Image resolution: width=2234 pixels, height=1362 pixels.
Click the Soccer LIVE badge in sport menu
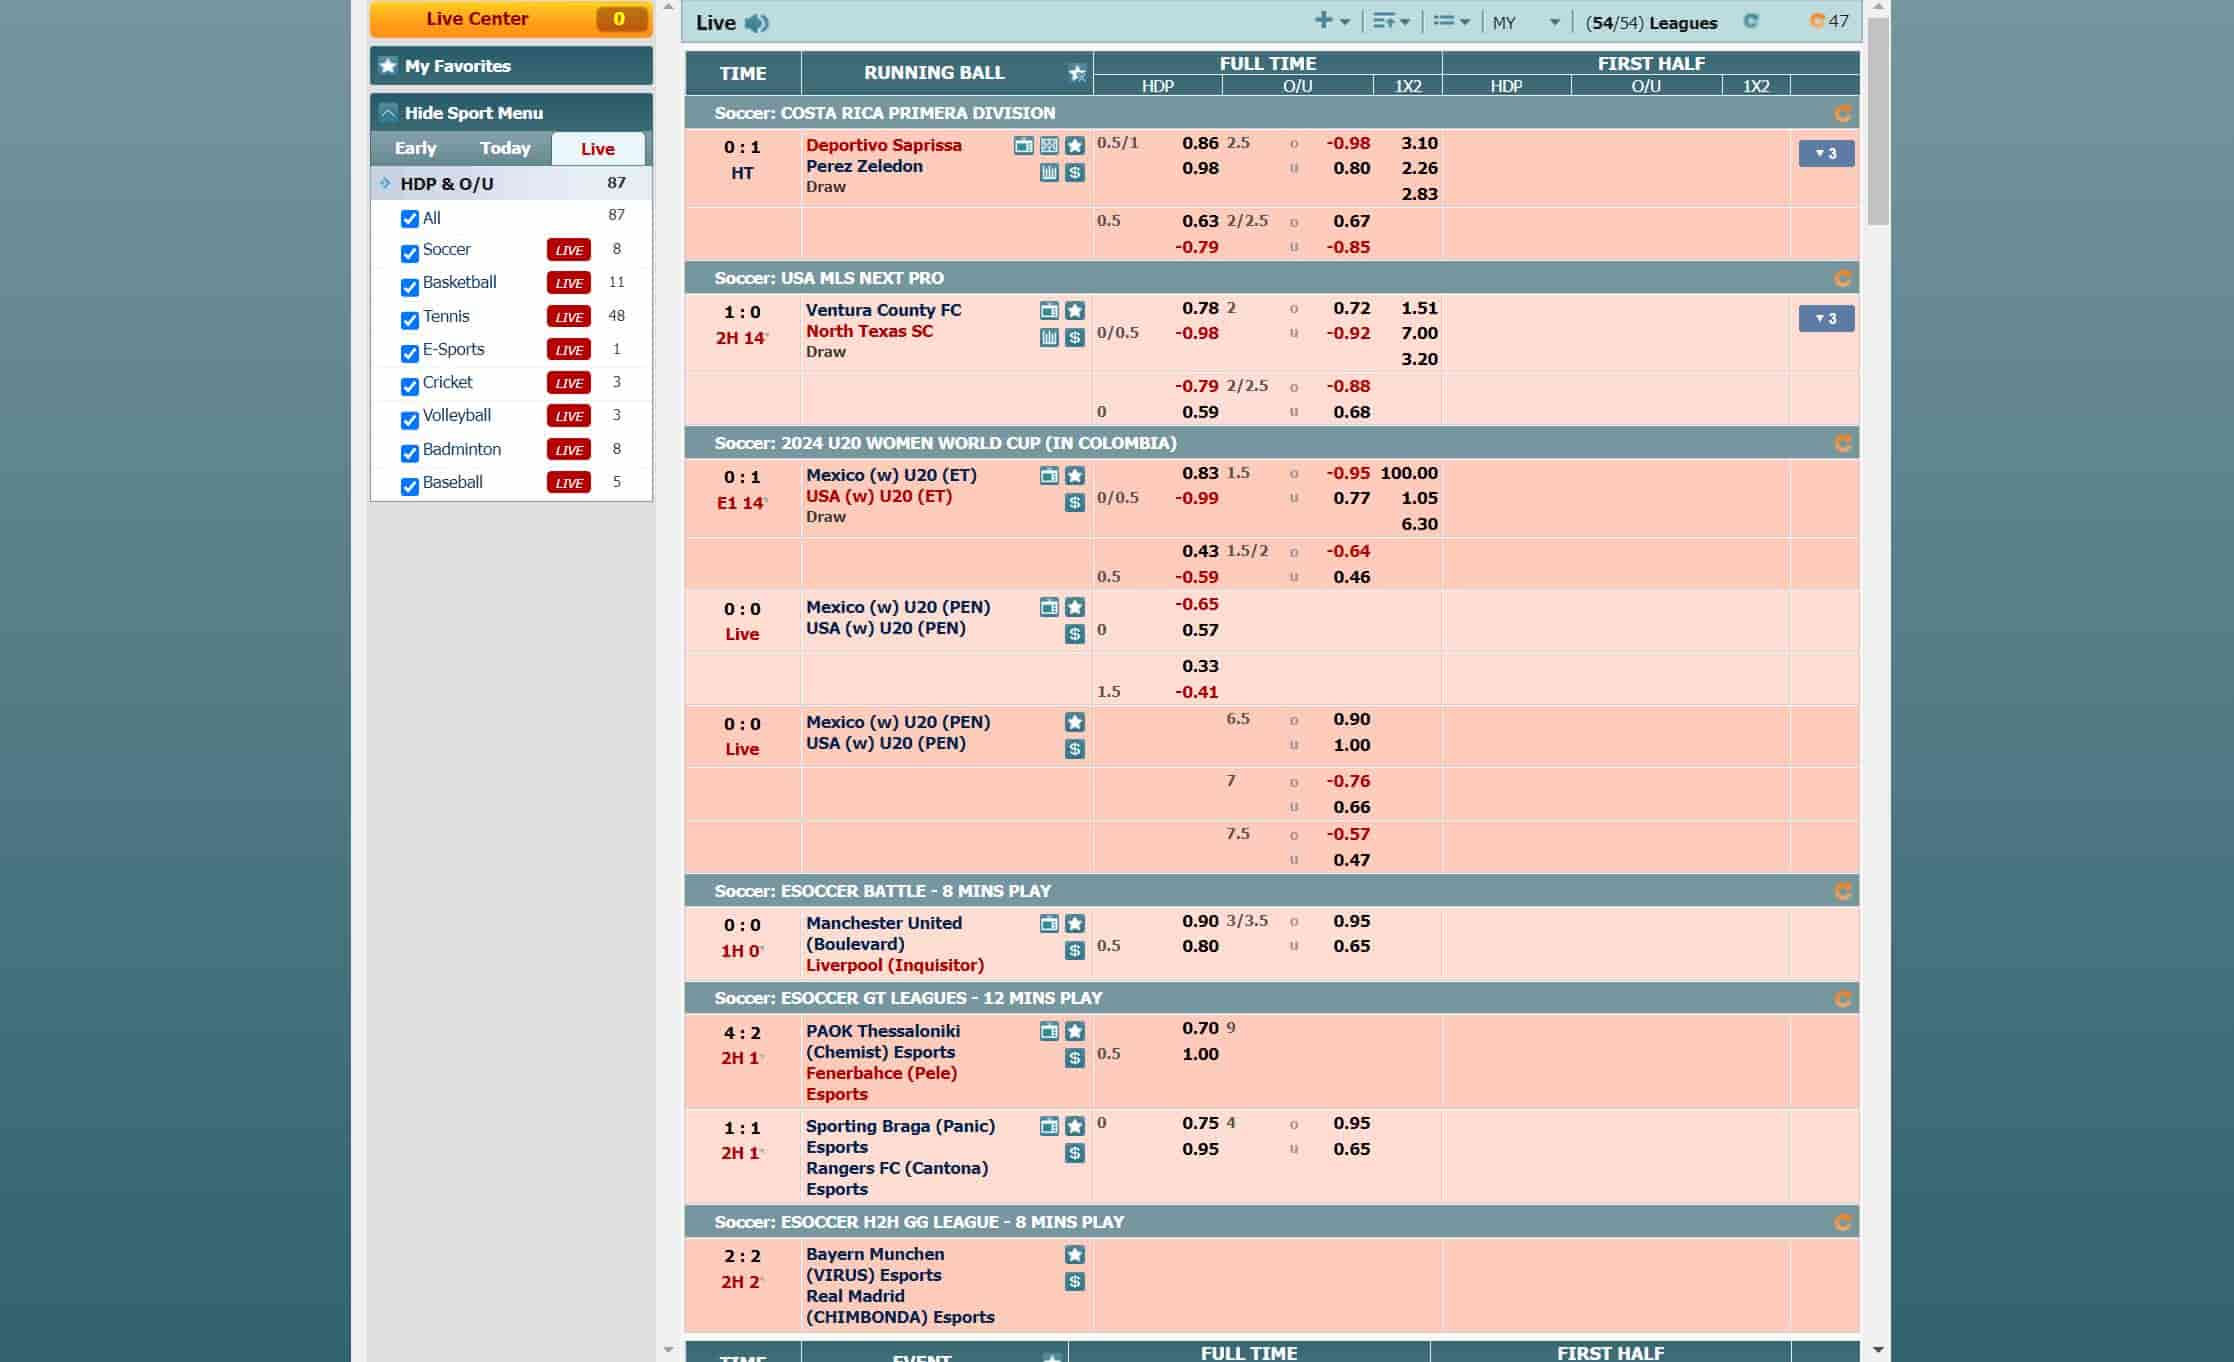click(569, 250)
